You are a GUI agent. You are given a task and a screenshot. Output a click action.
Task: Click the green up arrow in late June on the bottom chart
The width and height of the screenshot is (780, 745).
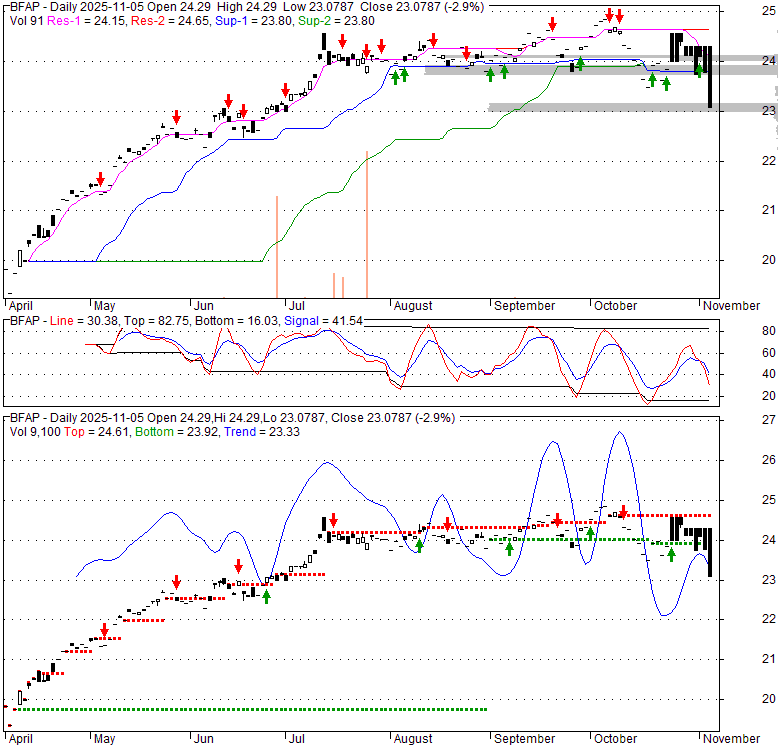pos(267,596)
